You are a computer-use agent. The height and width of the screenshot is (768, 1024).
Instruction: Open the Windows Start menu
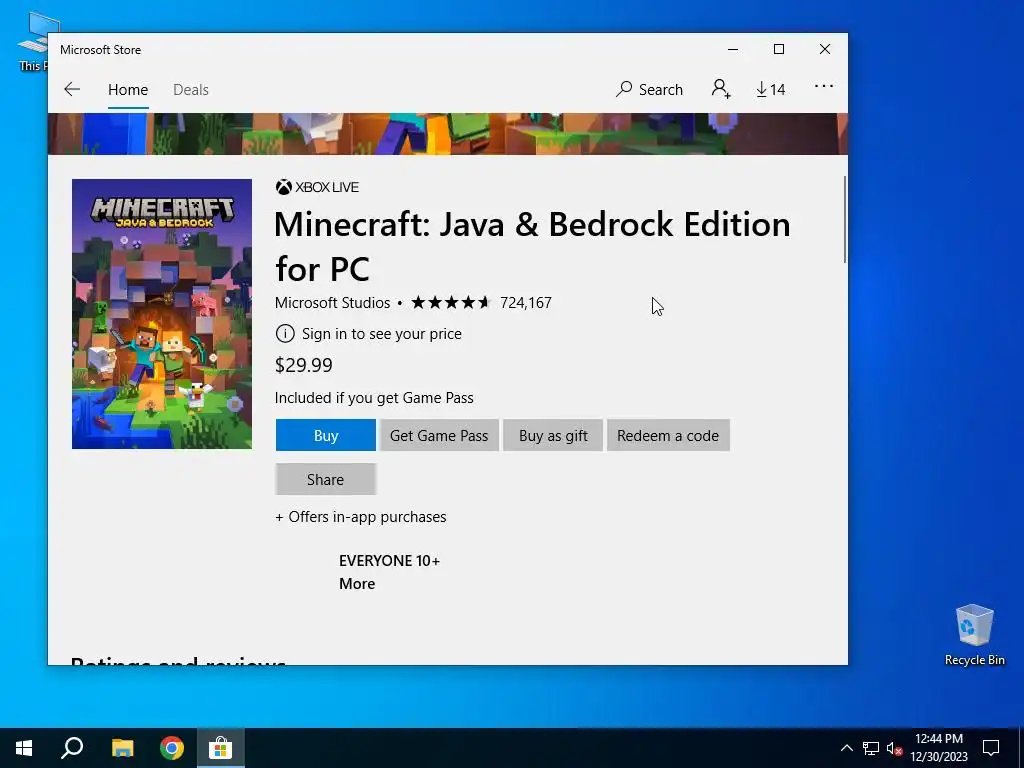(x=24, y=748)
